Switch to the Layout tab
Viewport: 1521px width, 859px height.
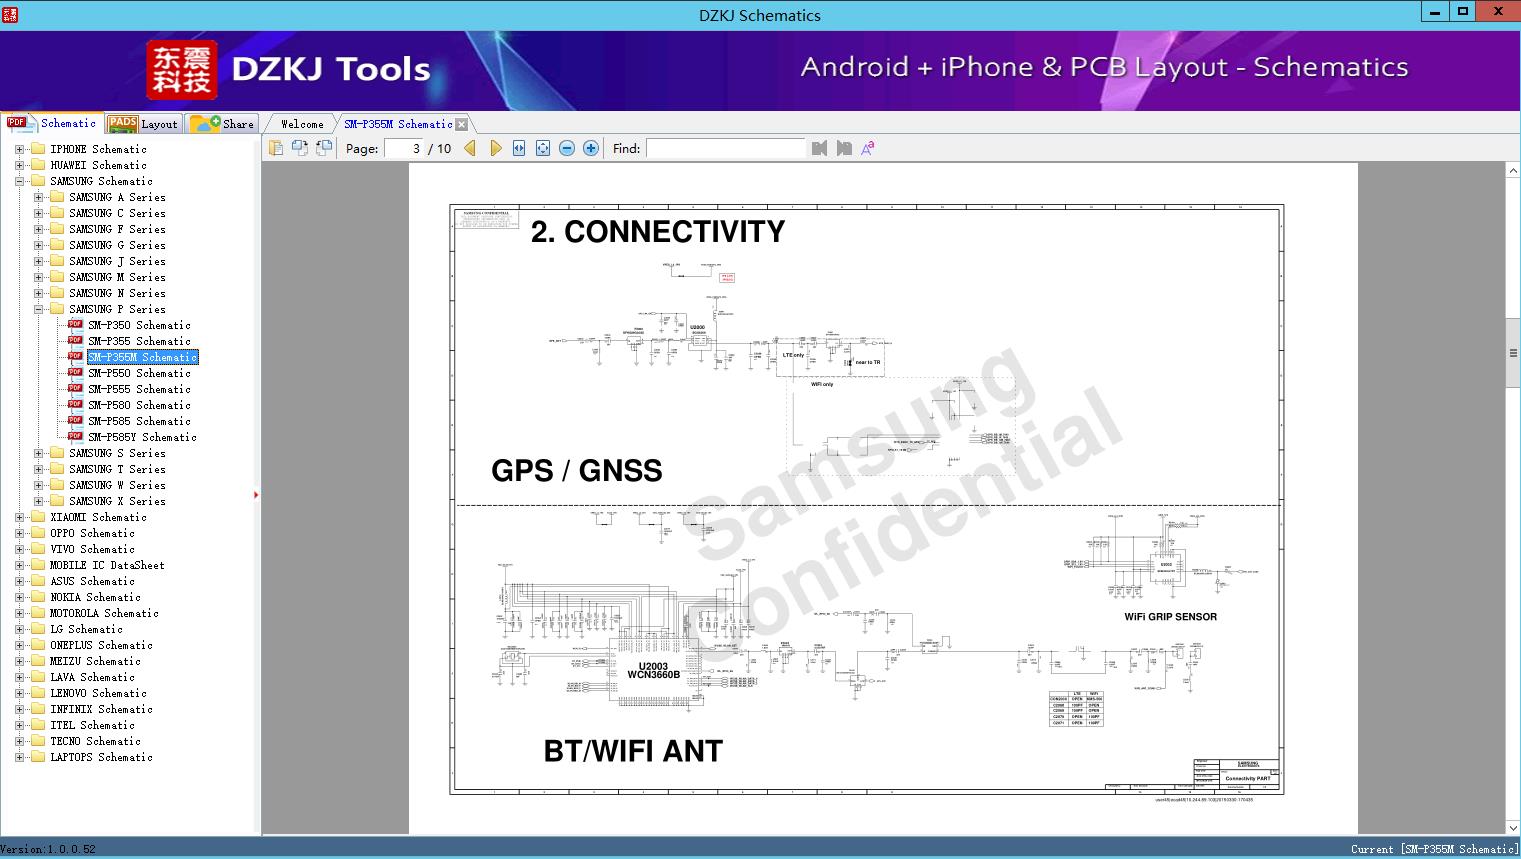(143, 124)
